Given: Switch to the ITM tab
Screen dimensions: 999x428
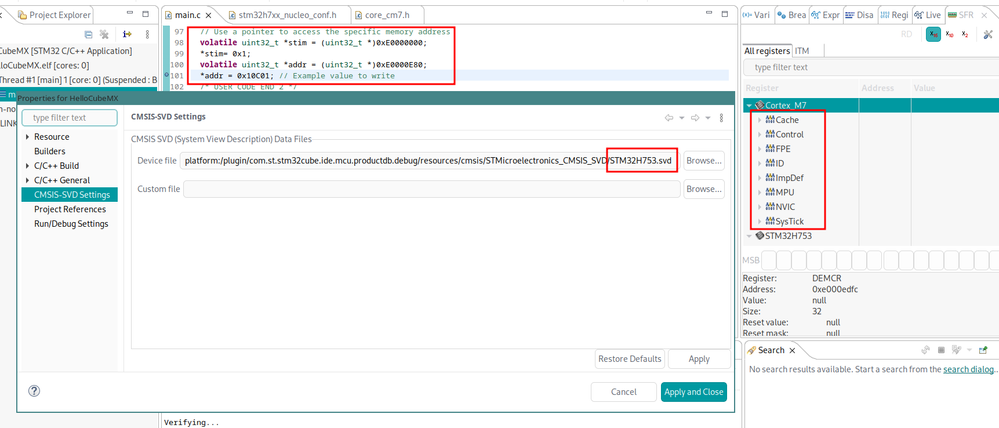Looking at the screenshot, I should click(800, 50).
